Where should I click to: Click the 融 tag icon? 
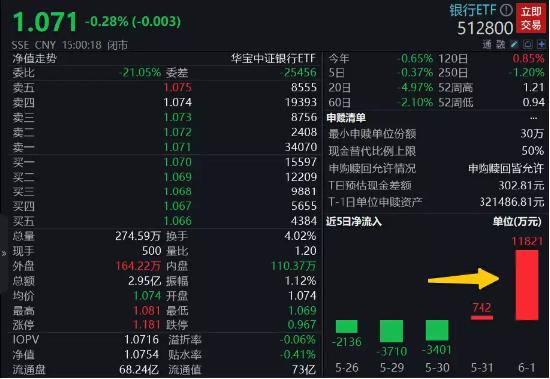501,44
